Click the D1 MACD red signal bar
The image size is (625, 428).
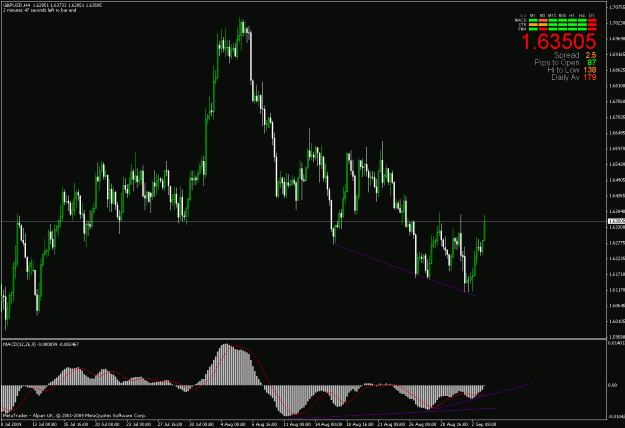[x=592, y=20]
